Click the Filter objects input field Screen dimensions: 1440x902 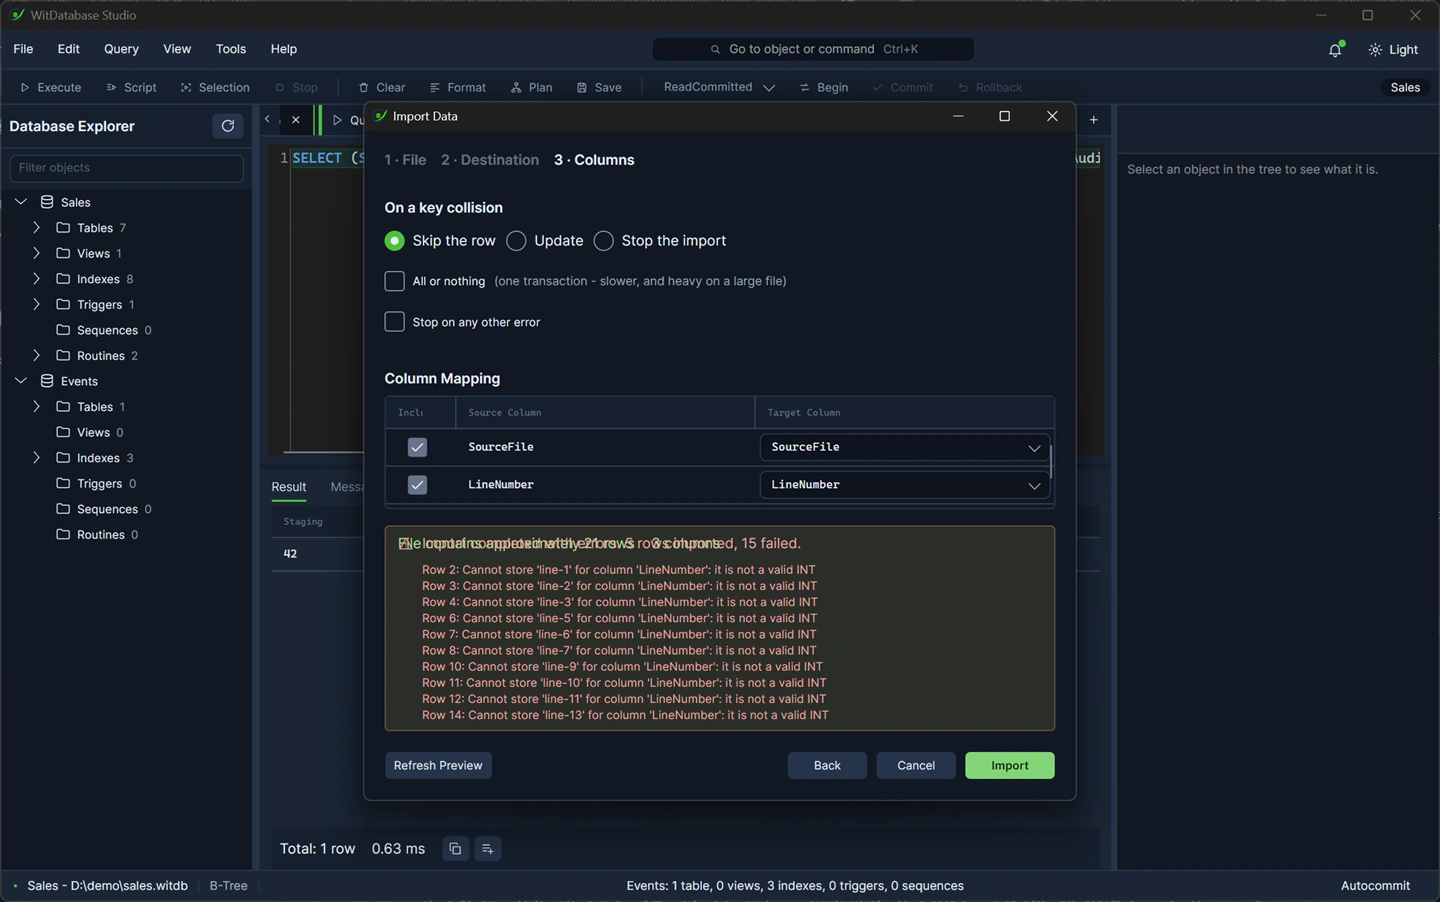pos(126,168)
